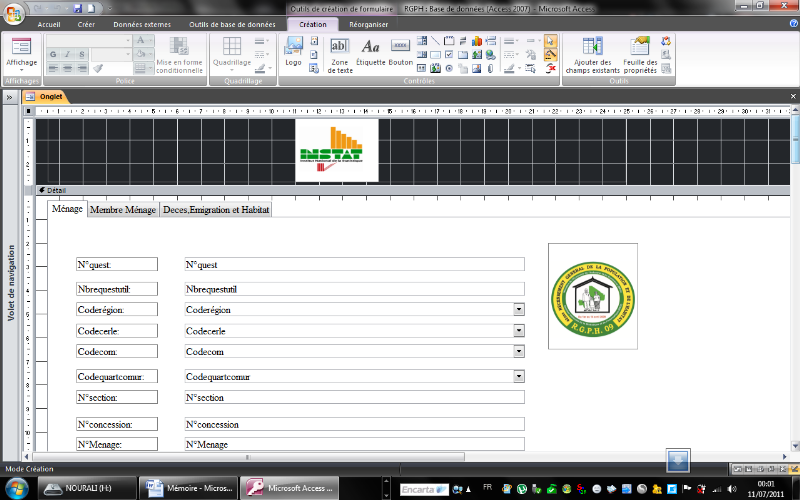This screenshot has height=500, width=800.
Task: Select the Rectangle control icon
Action: point(435,55)
